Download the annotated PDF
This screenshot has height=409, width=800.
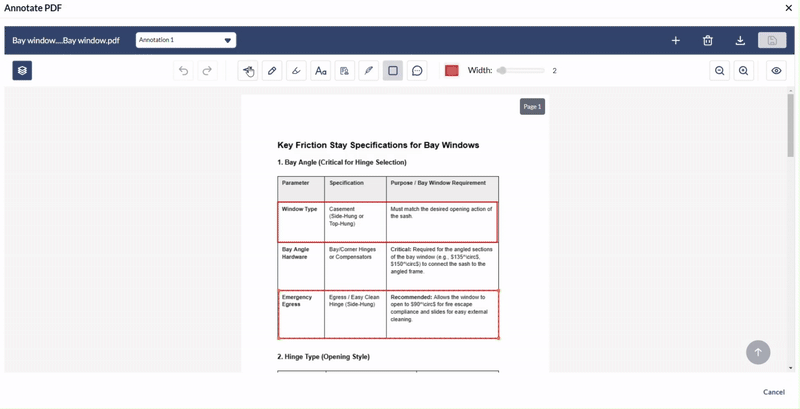[x=740, y=40]
